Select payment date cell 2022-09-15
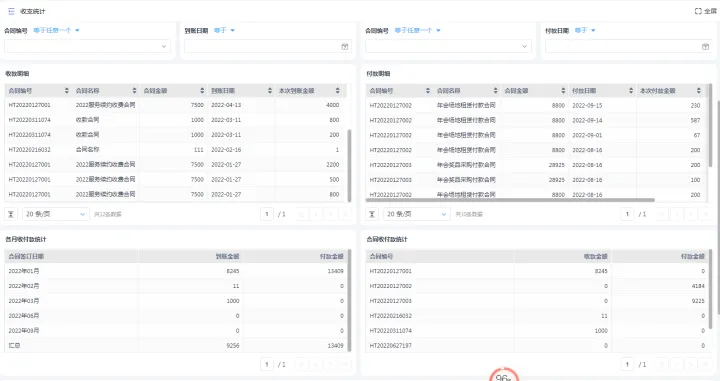This screenshot has height=381, width=720. (587, 106)
